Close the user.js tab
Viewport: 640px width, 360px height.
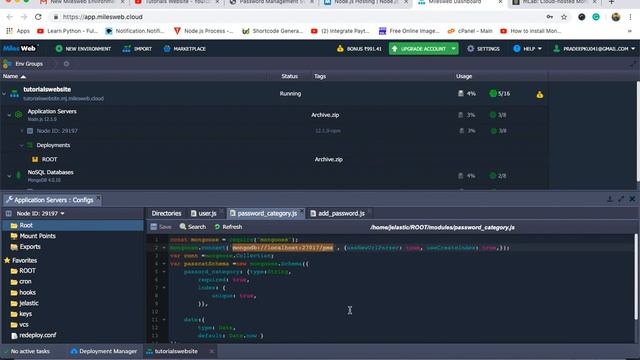(221, 211)
